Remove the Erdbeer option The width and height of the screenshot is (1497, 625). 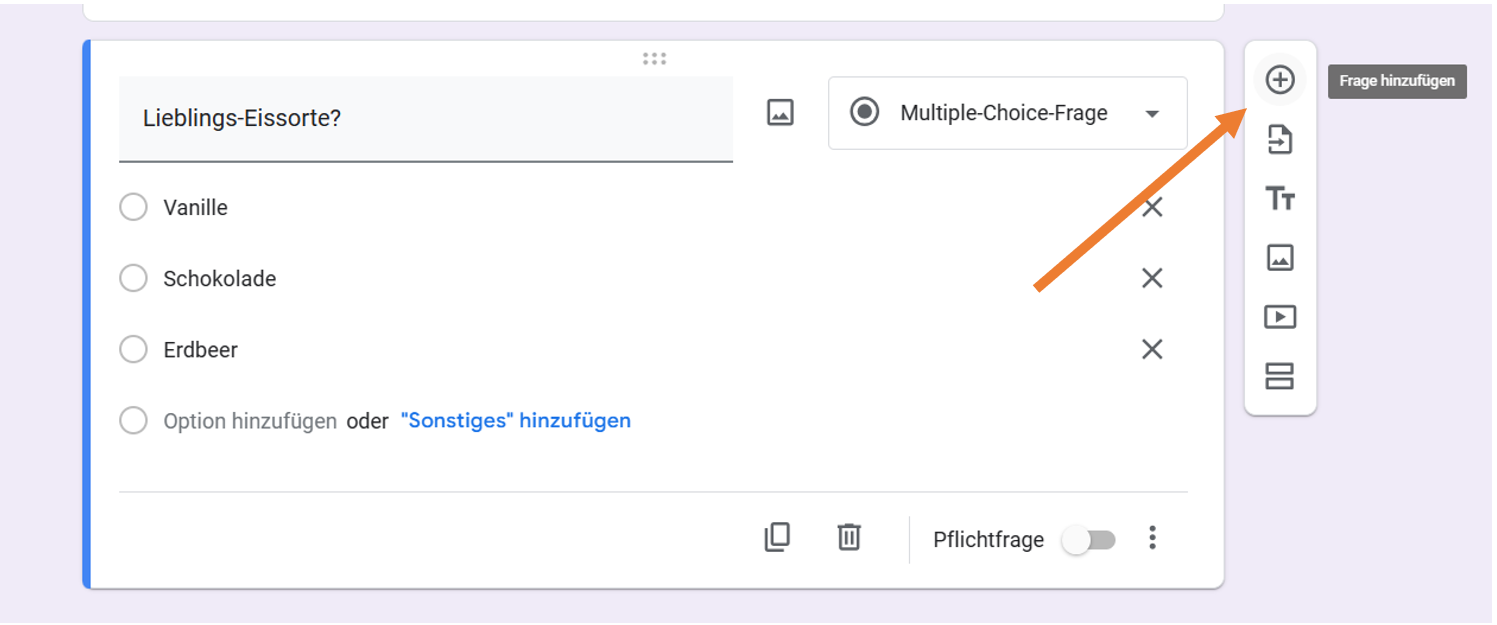(x=1152, y=350)
